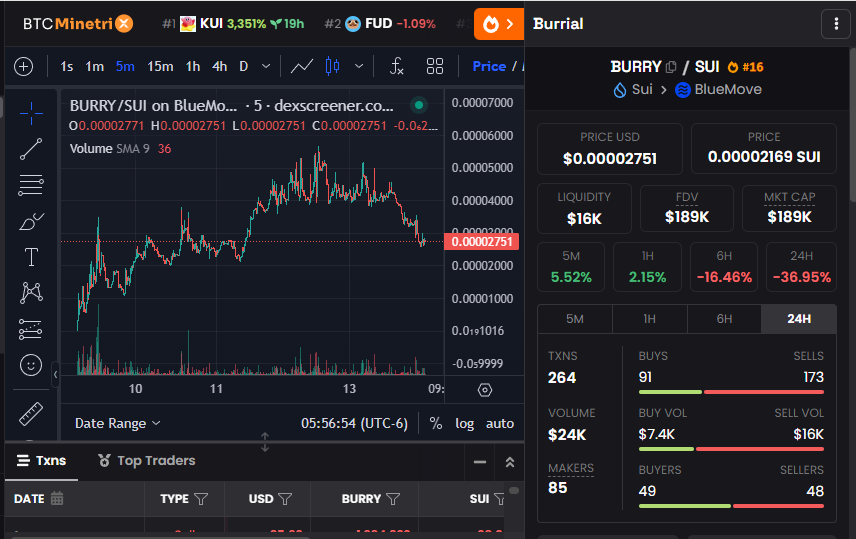Click the 05:56:54 (UTC-6) timezone

click(x=354, y=423)
